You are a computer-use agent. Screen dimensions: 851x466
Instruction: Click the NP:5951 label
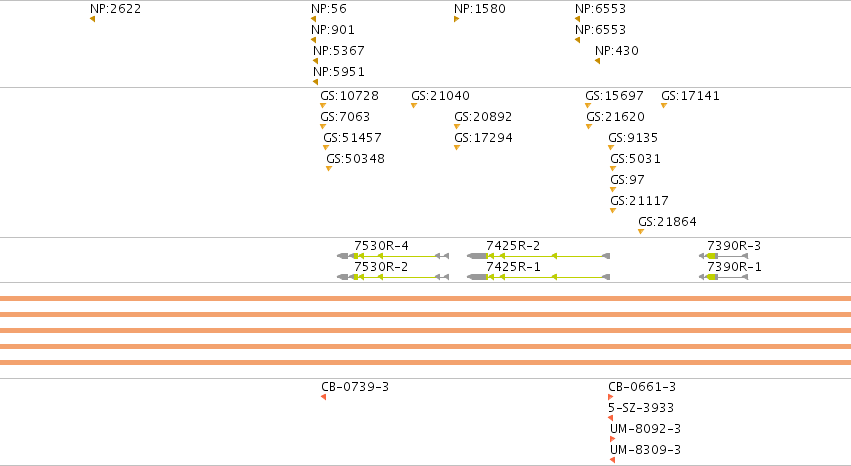339,72
